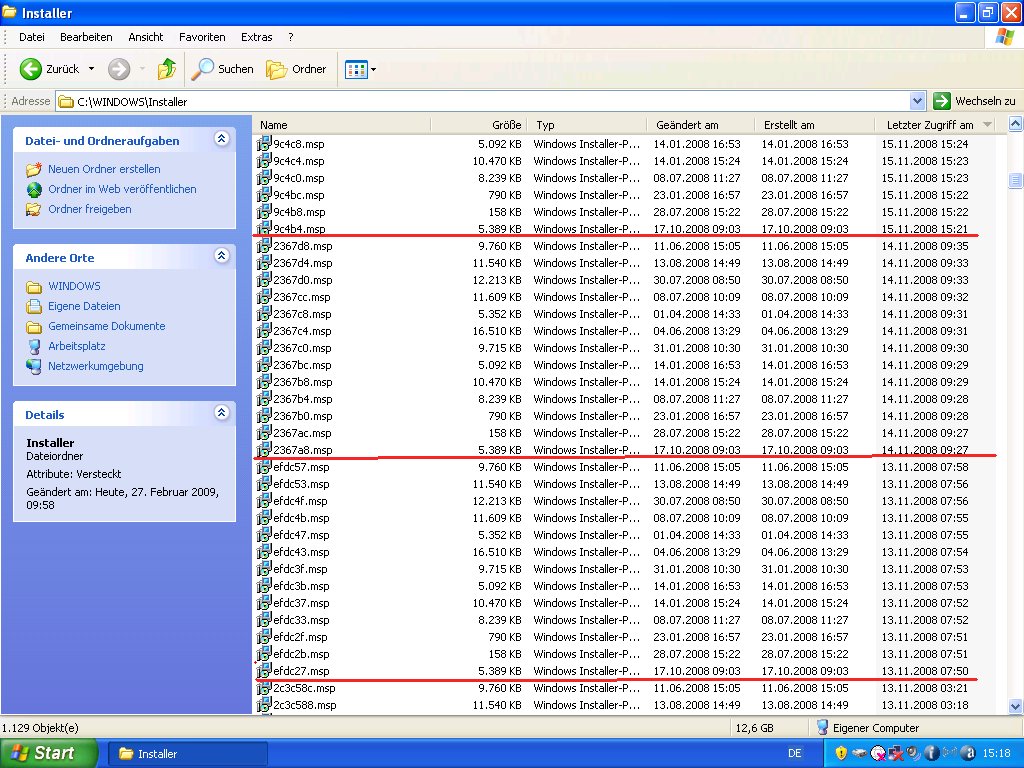1024x768 pixels.
Task: Go up one folder level
Action: click(167, 69)
